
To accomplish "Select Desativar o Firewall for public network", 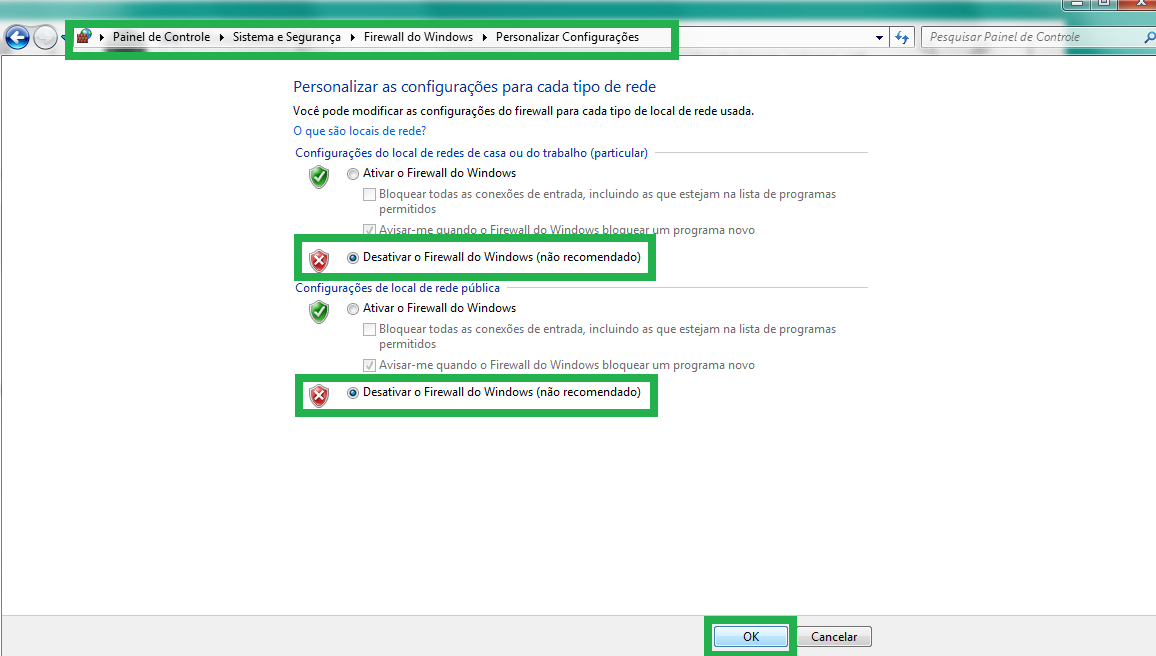I will tap(353, 393).
